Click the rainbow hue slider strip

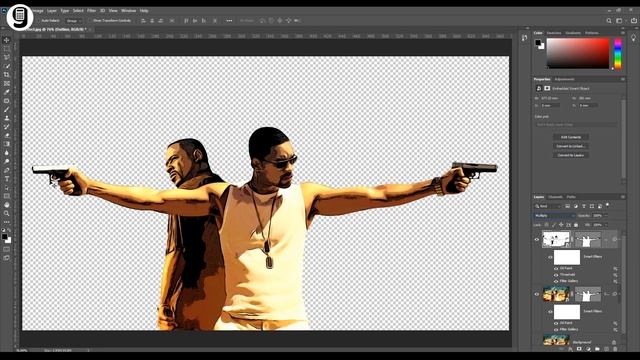pos(618,53)
